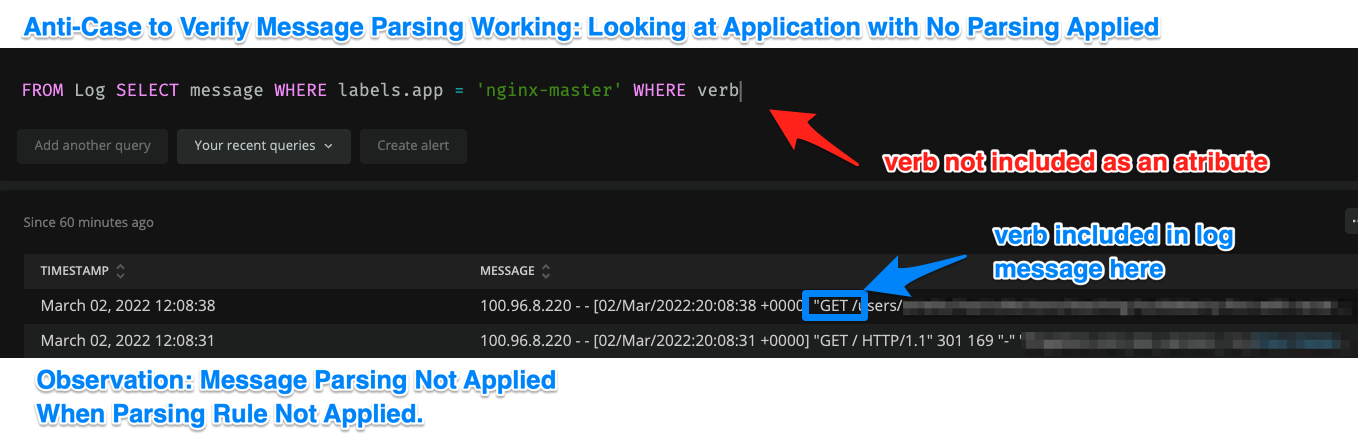Screen dimensions: 1358x439
Task: Click the sort arrows beside MESSAGE
Action: click(x=545, y=271)
